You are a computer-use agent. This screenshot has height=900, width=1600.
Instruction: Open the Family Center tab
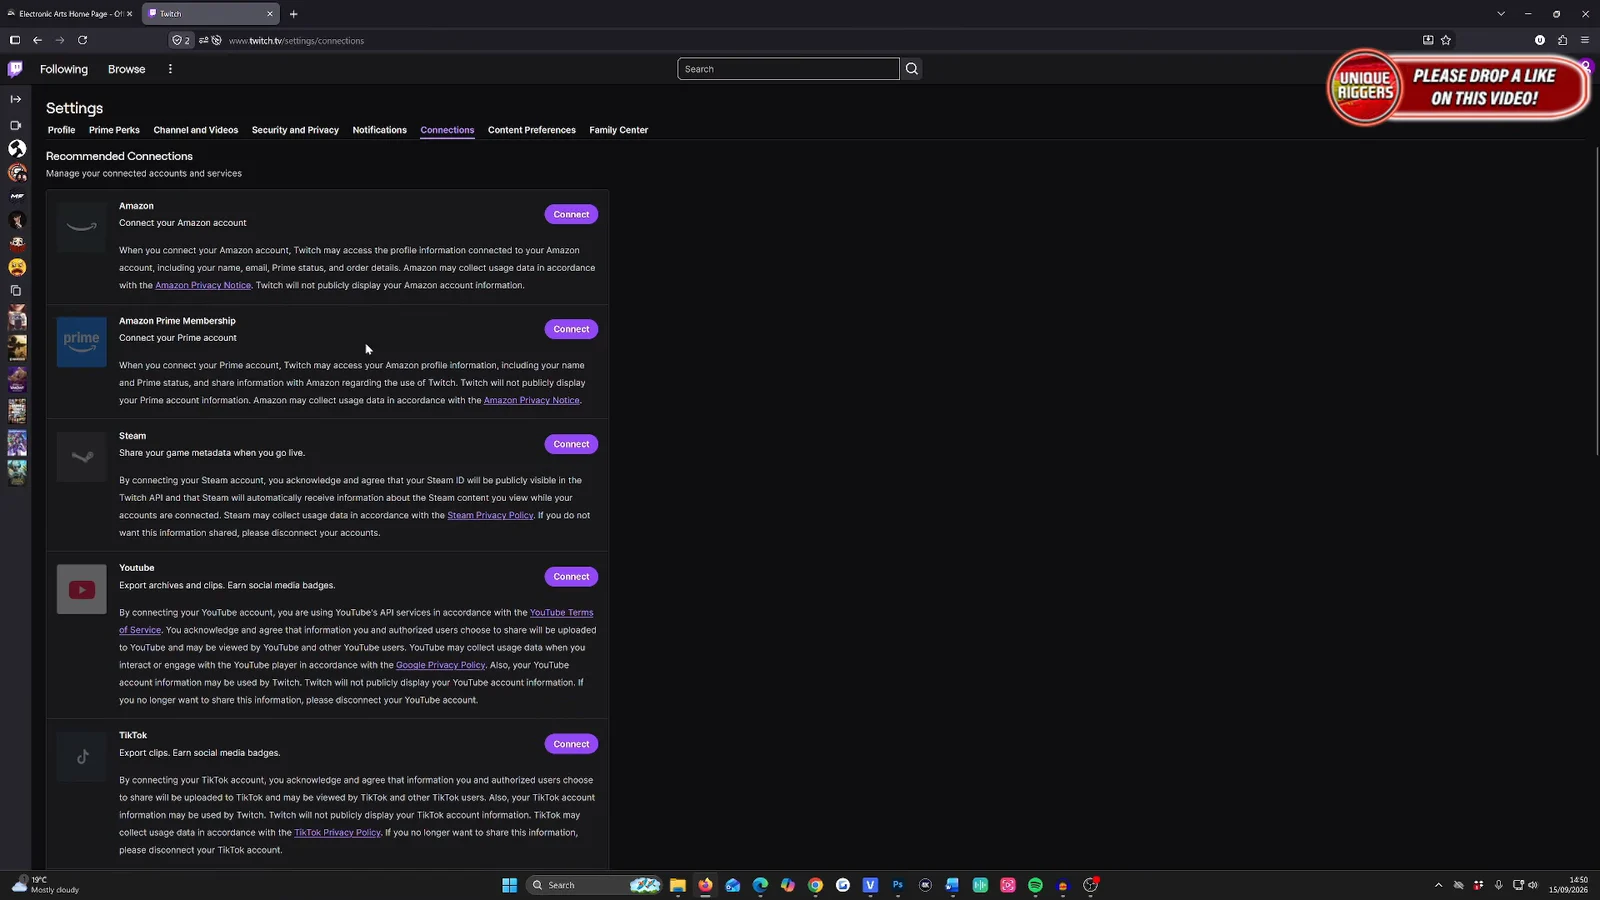point(619,130)
